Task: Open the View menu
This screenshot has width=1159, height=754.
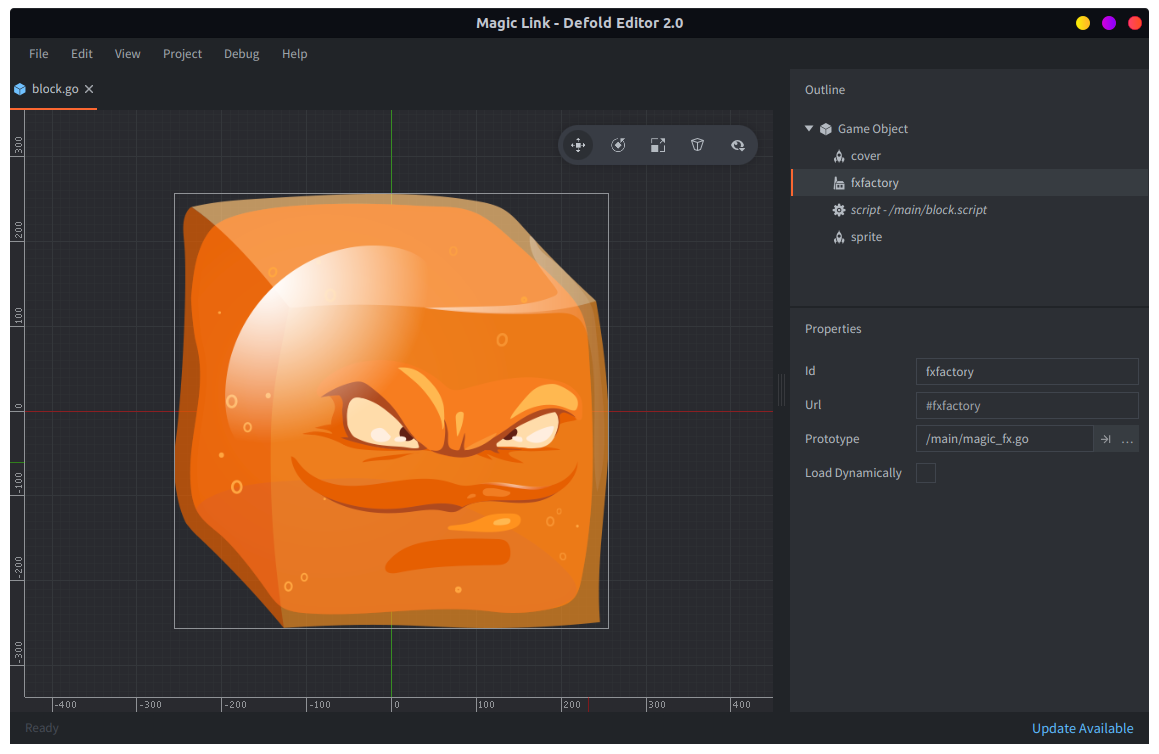Action: pyautogui.click(x=127, y=54)
